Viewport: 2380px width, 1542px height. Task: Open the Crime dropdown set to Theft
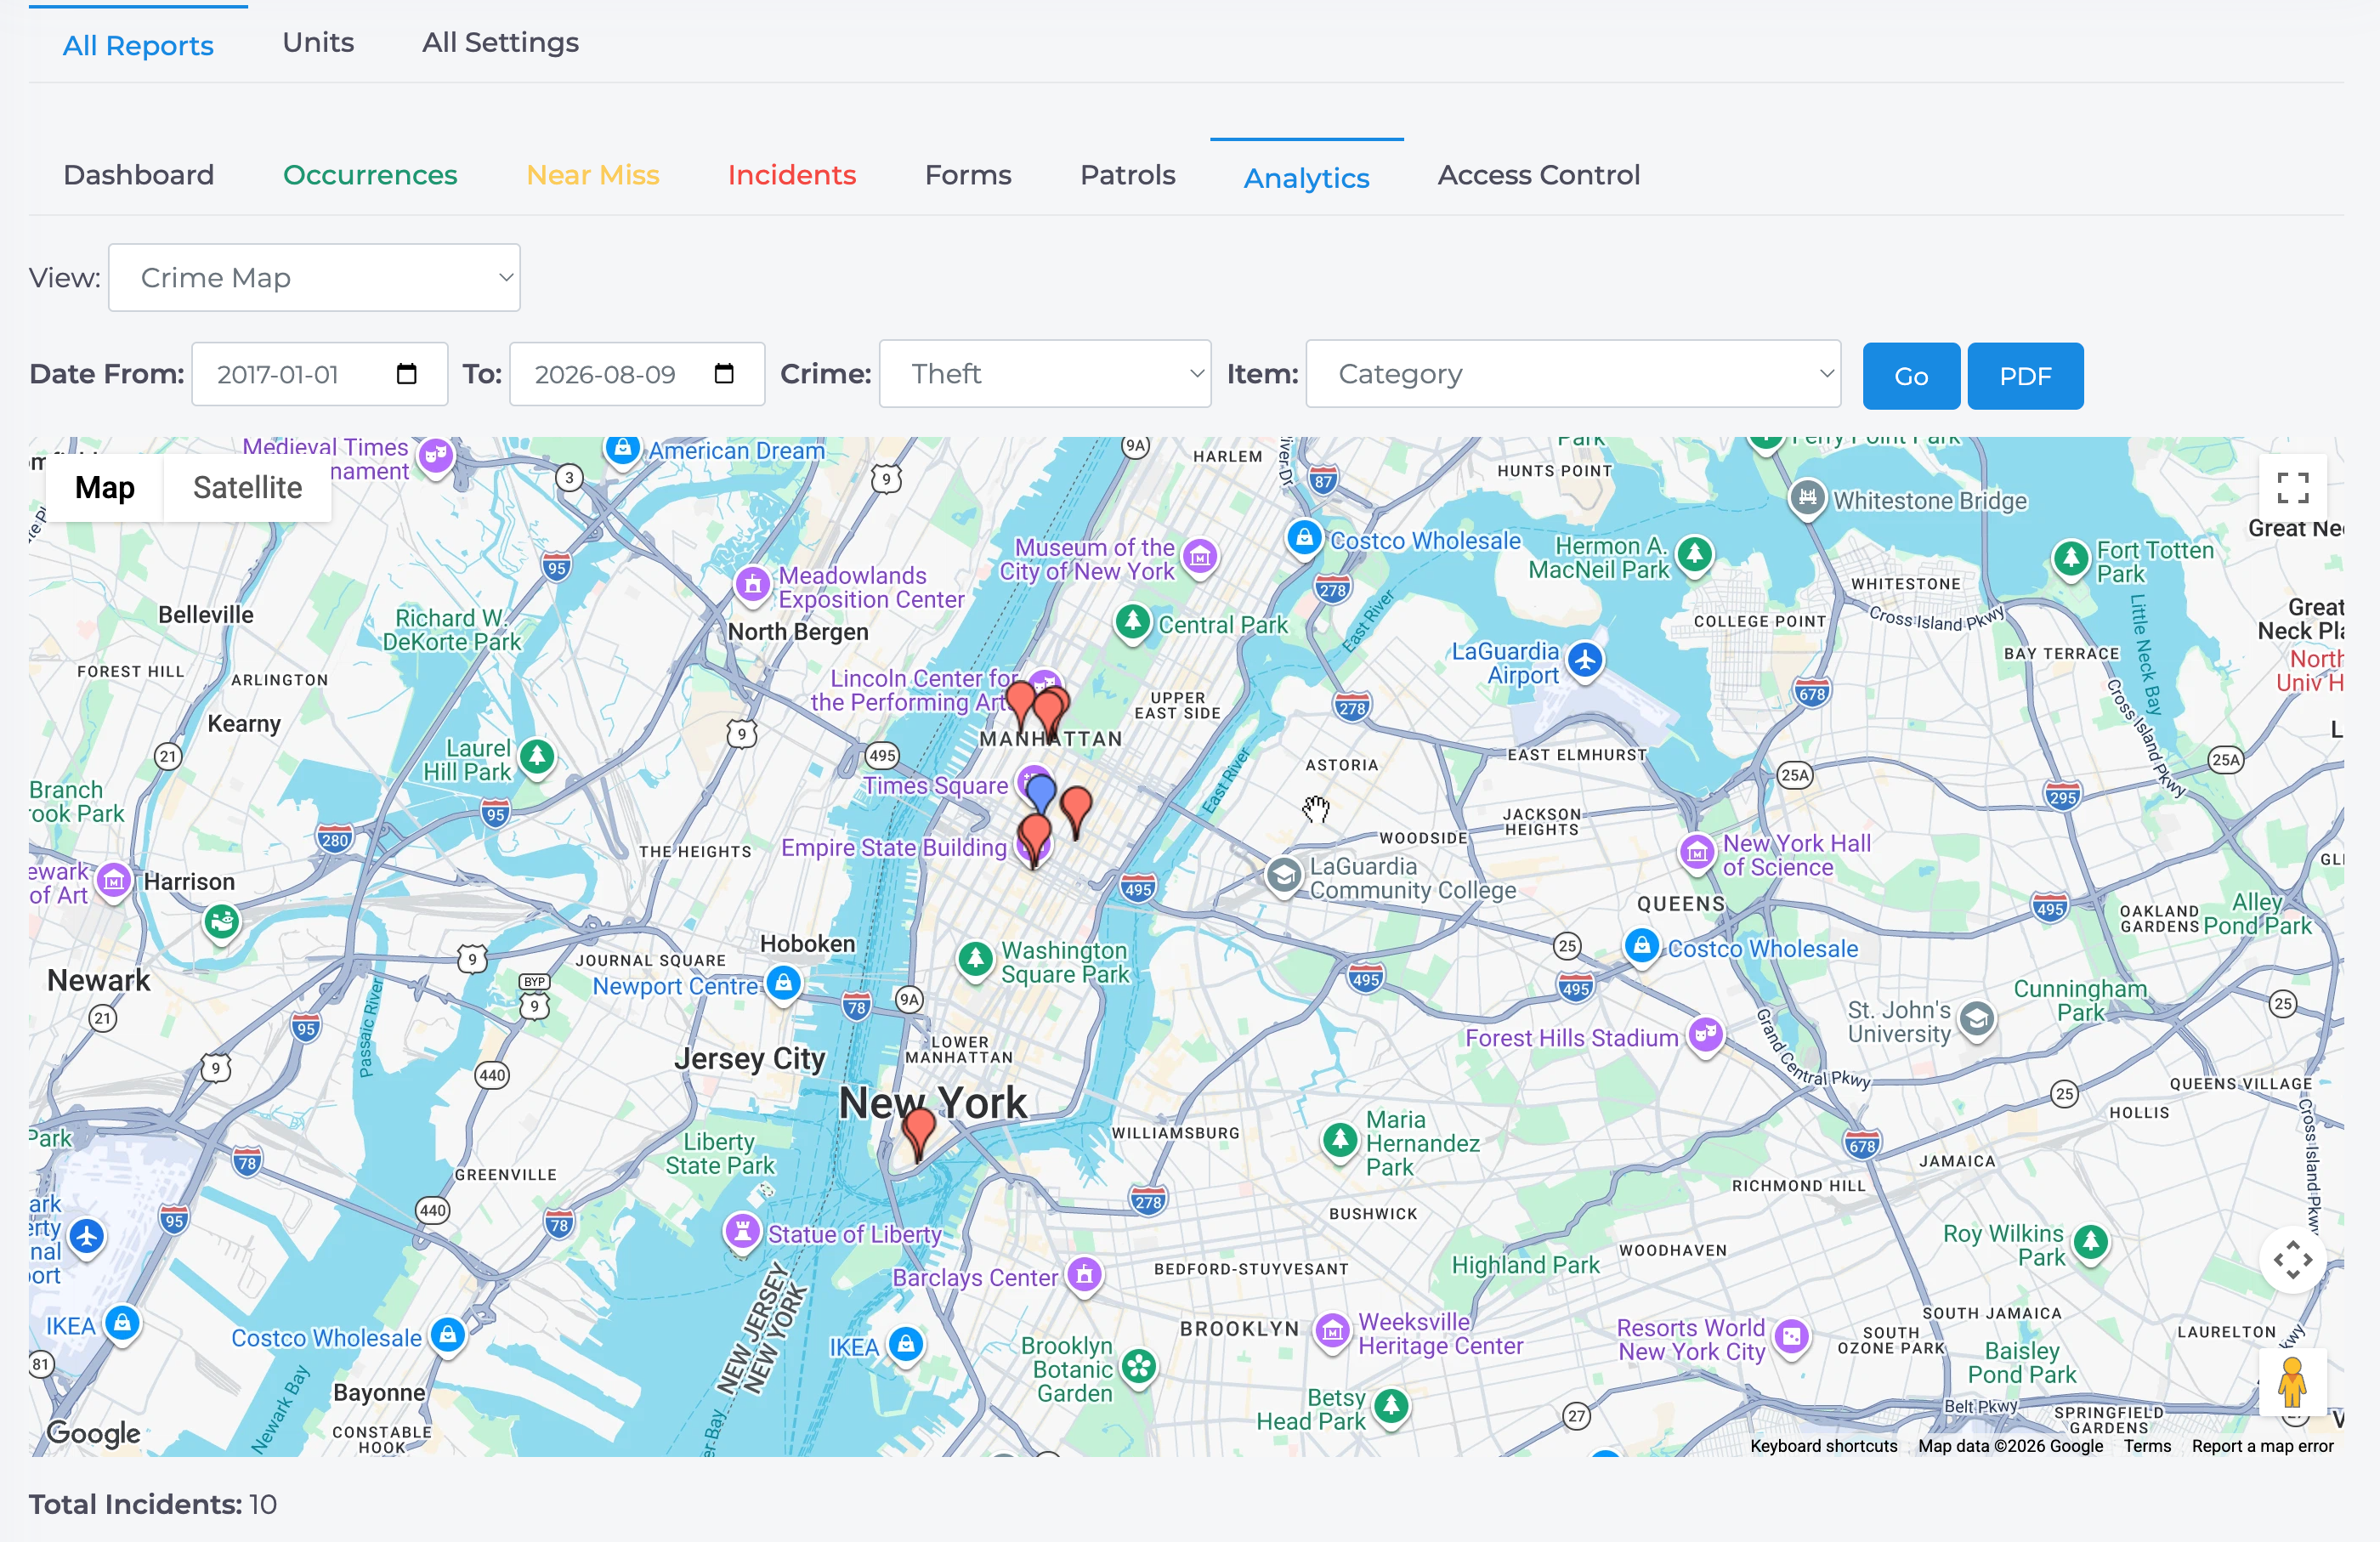tap(1045, 374)
